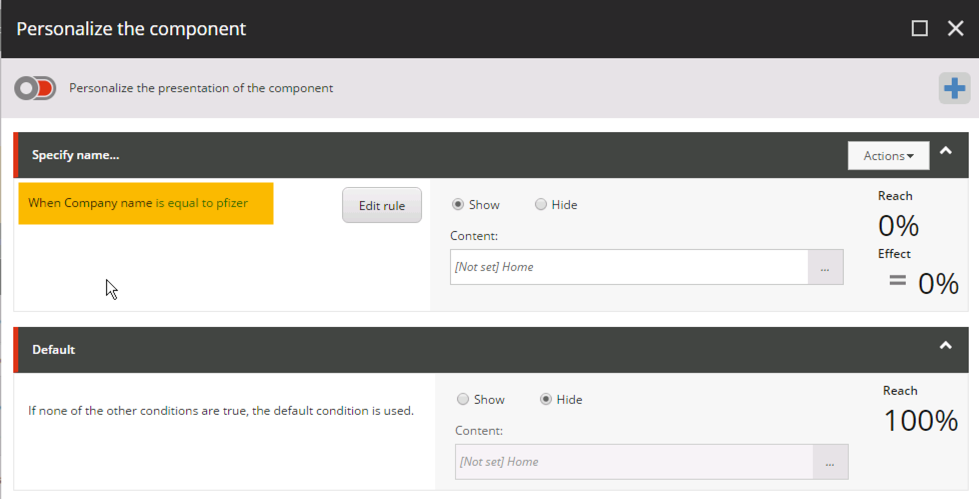The image size is (979, 499).
Task: Maximize the Personalize the component dialog
Action: [x=920, y=29]
